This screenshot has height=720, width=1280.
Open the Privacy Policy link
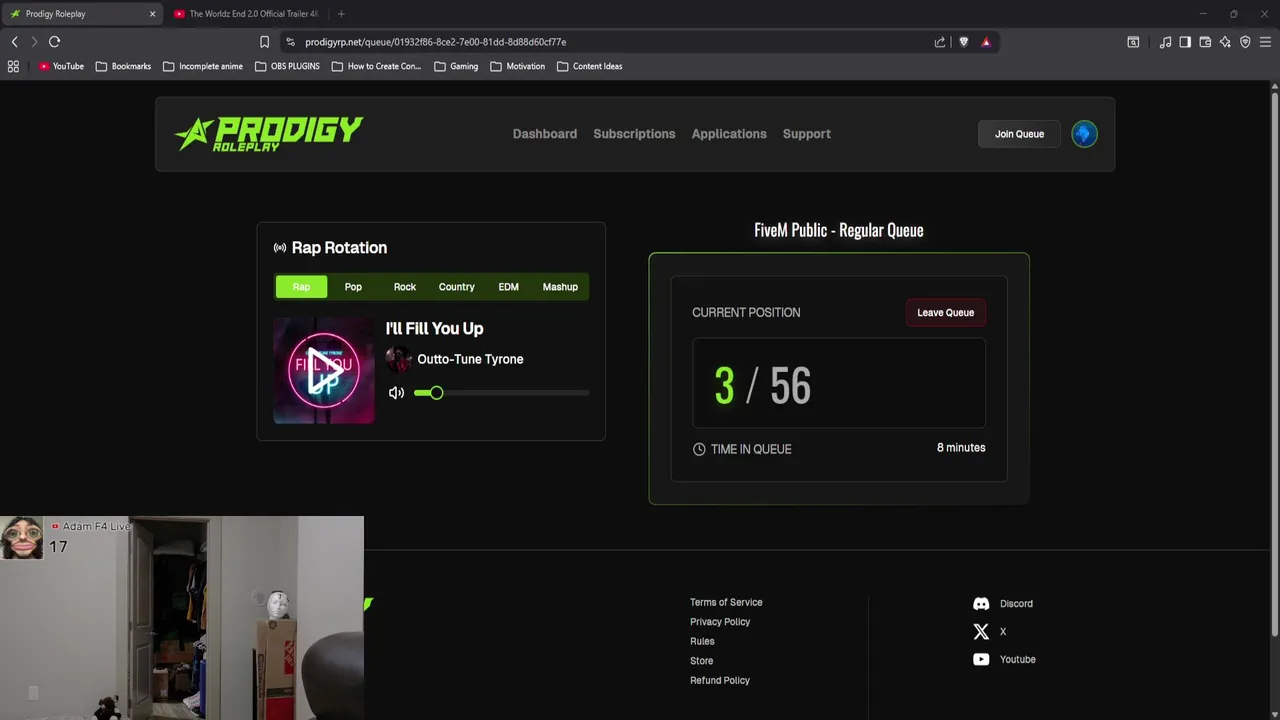(x=720, y=622)
